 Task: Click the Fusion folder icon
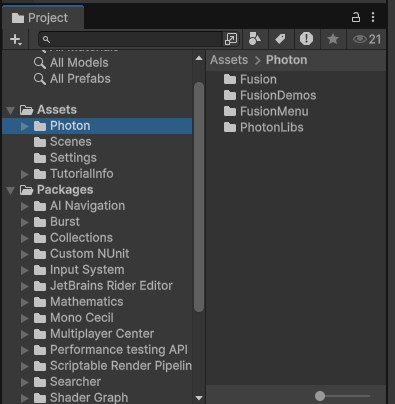230,79
